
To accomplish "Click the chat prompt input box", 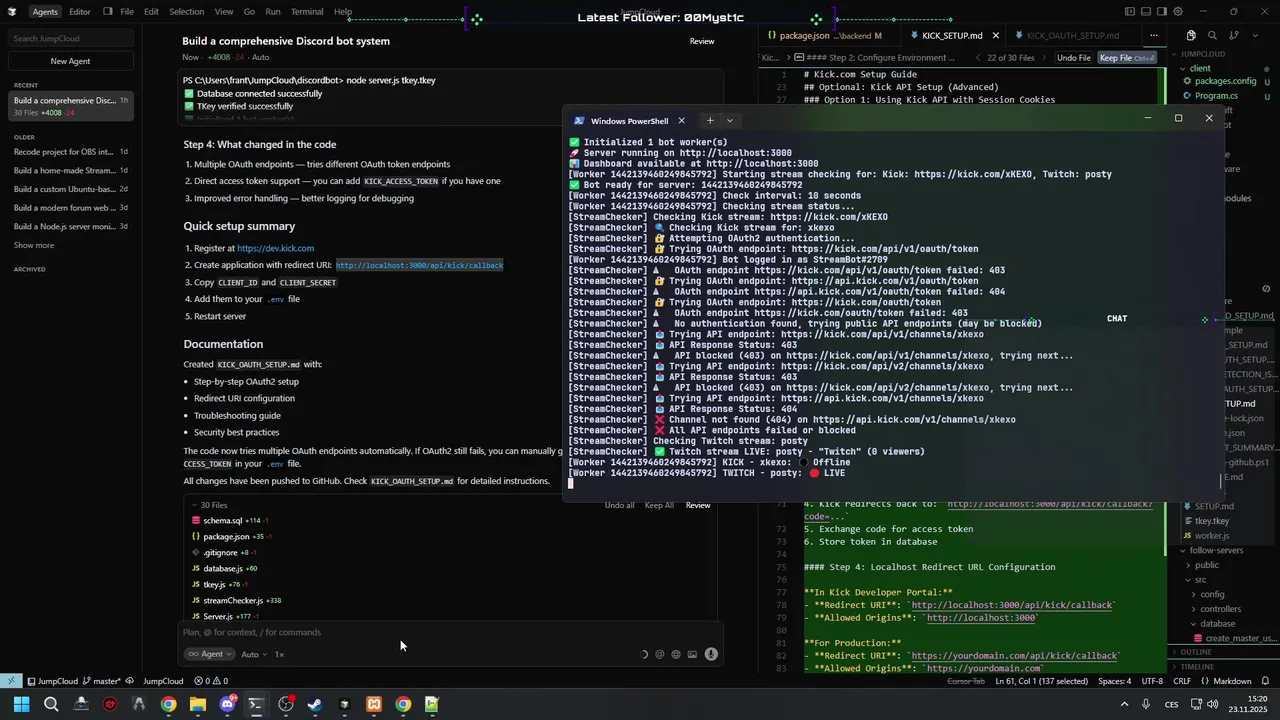I will click(450, 632).
